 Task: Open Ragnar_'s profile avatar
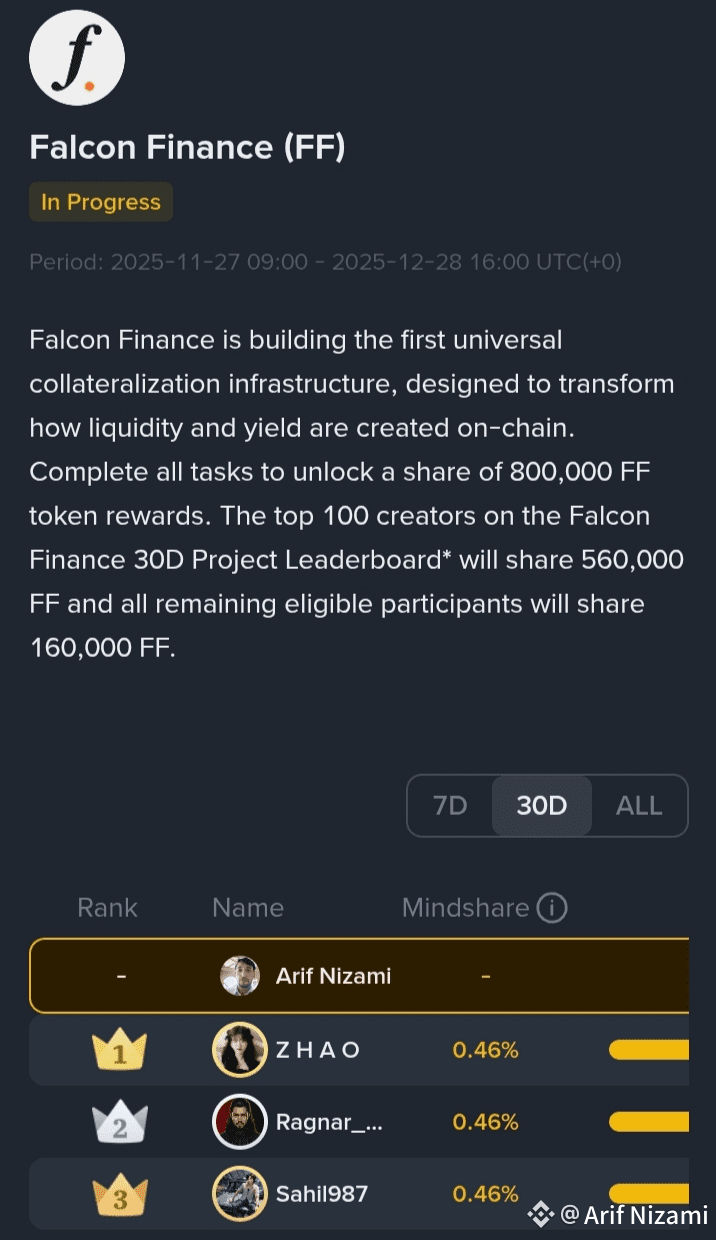240,1122
